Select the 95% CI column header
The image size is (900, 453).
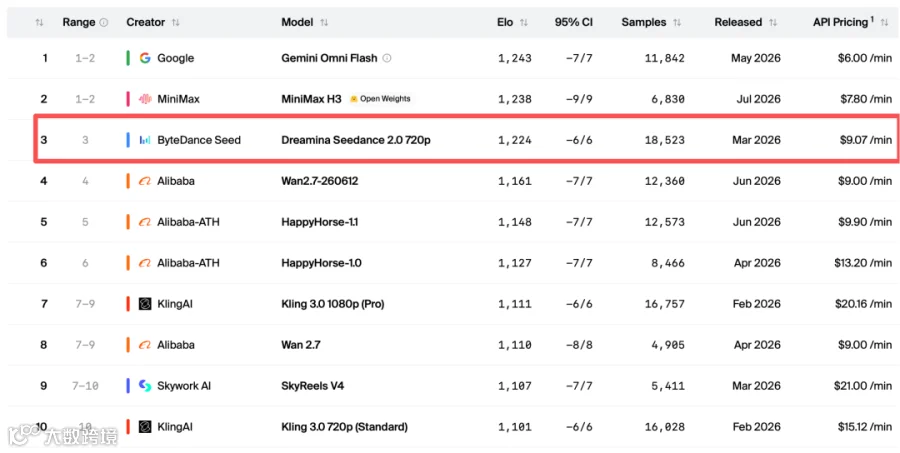[573, 22]
